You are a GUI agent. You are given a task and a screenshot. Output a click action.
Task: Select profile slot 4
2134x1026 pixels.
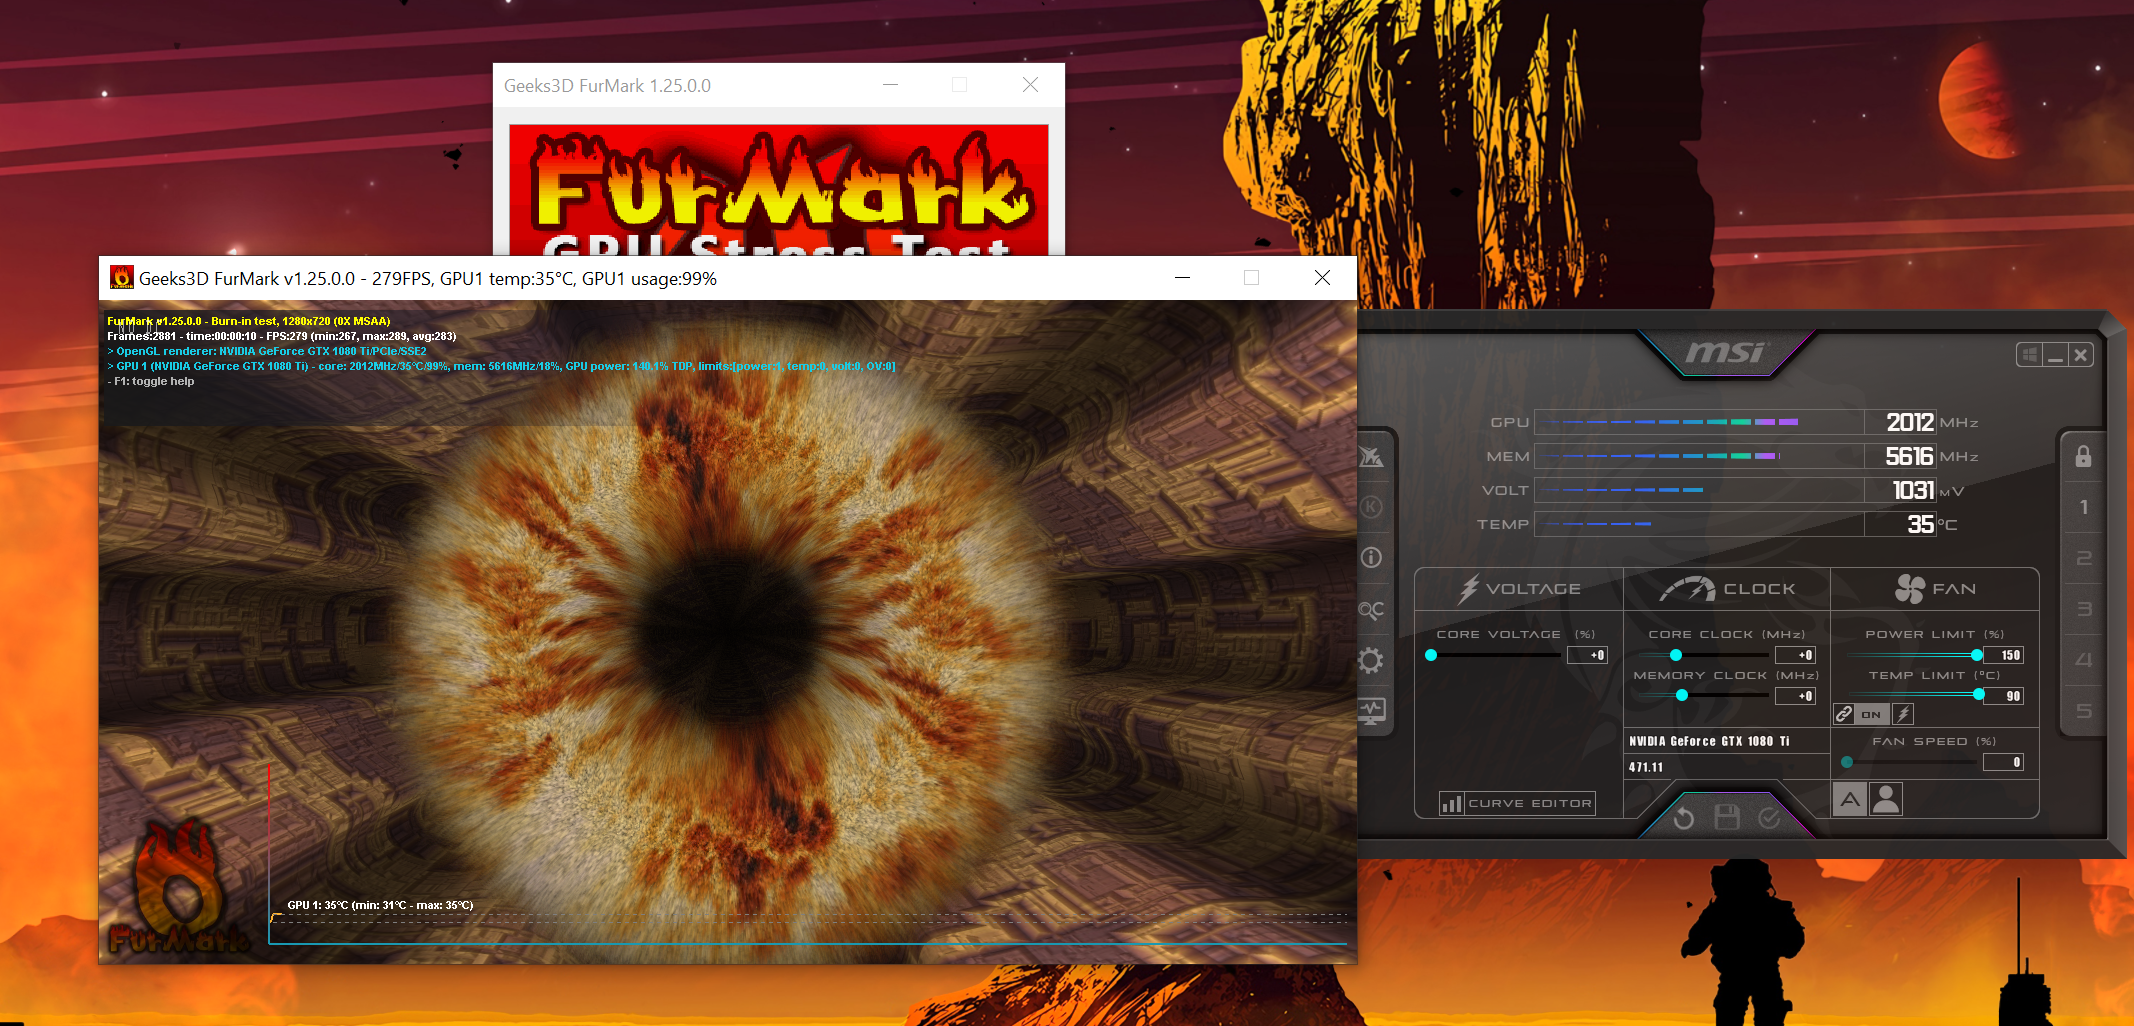(2083, 660)
